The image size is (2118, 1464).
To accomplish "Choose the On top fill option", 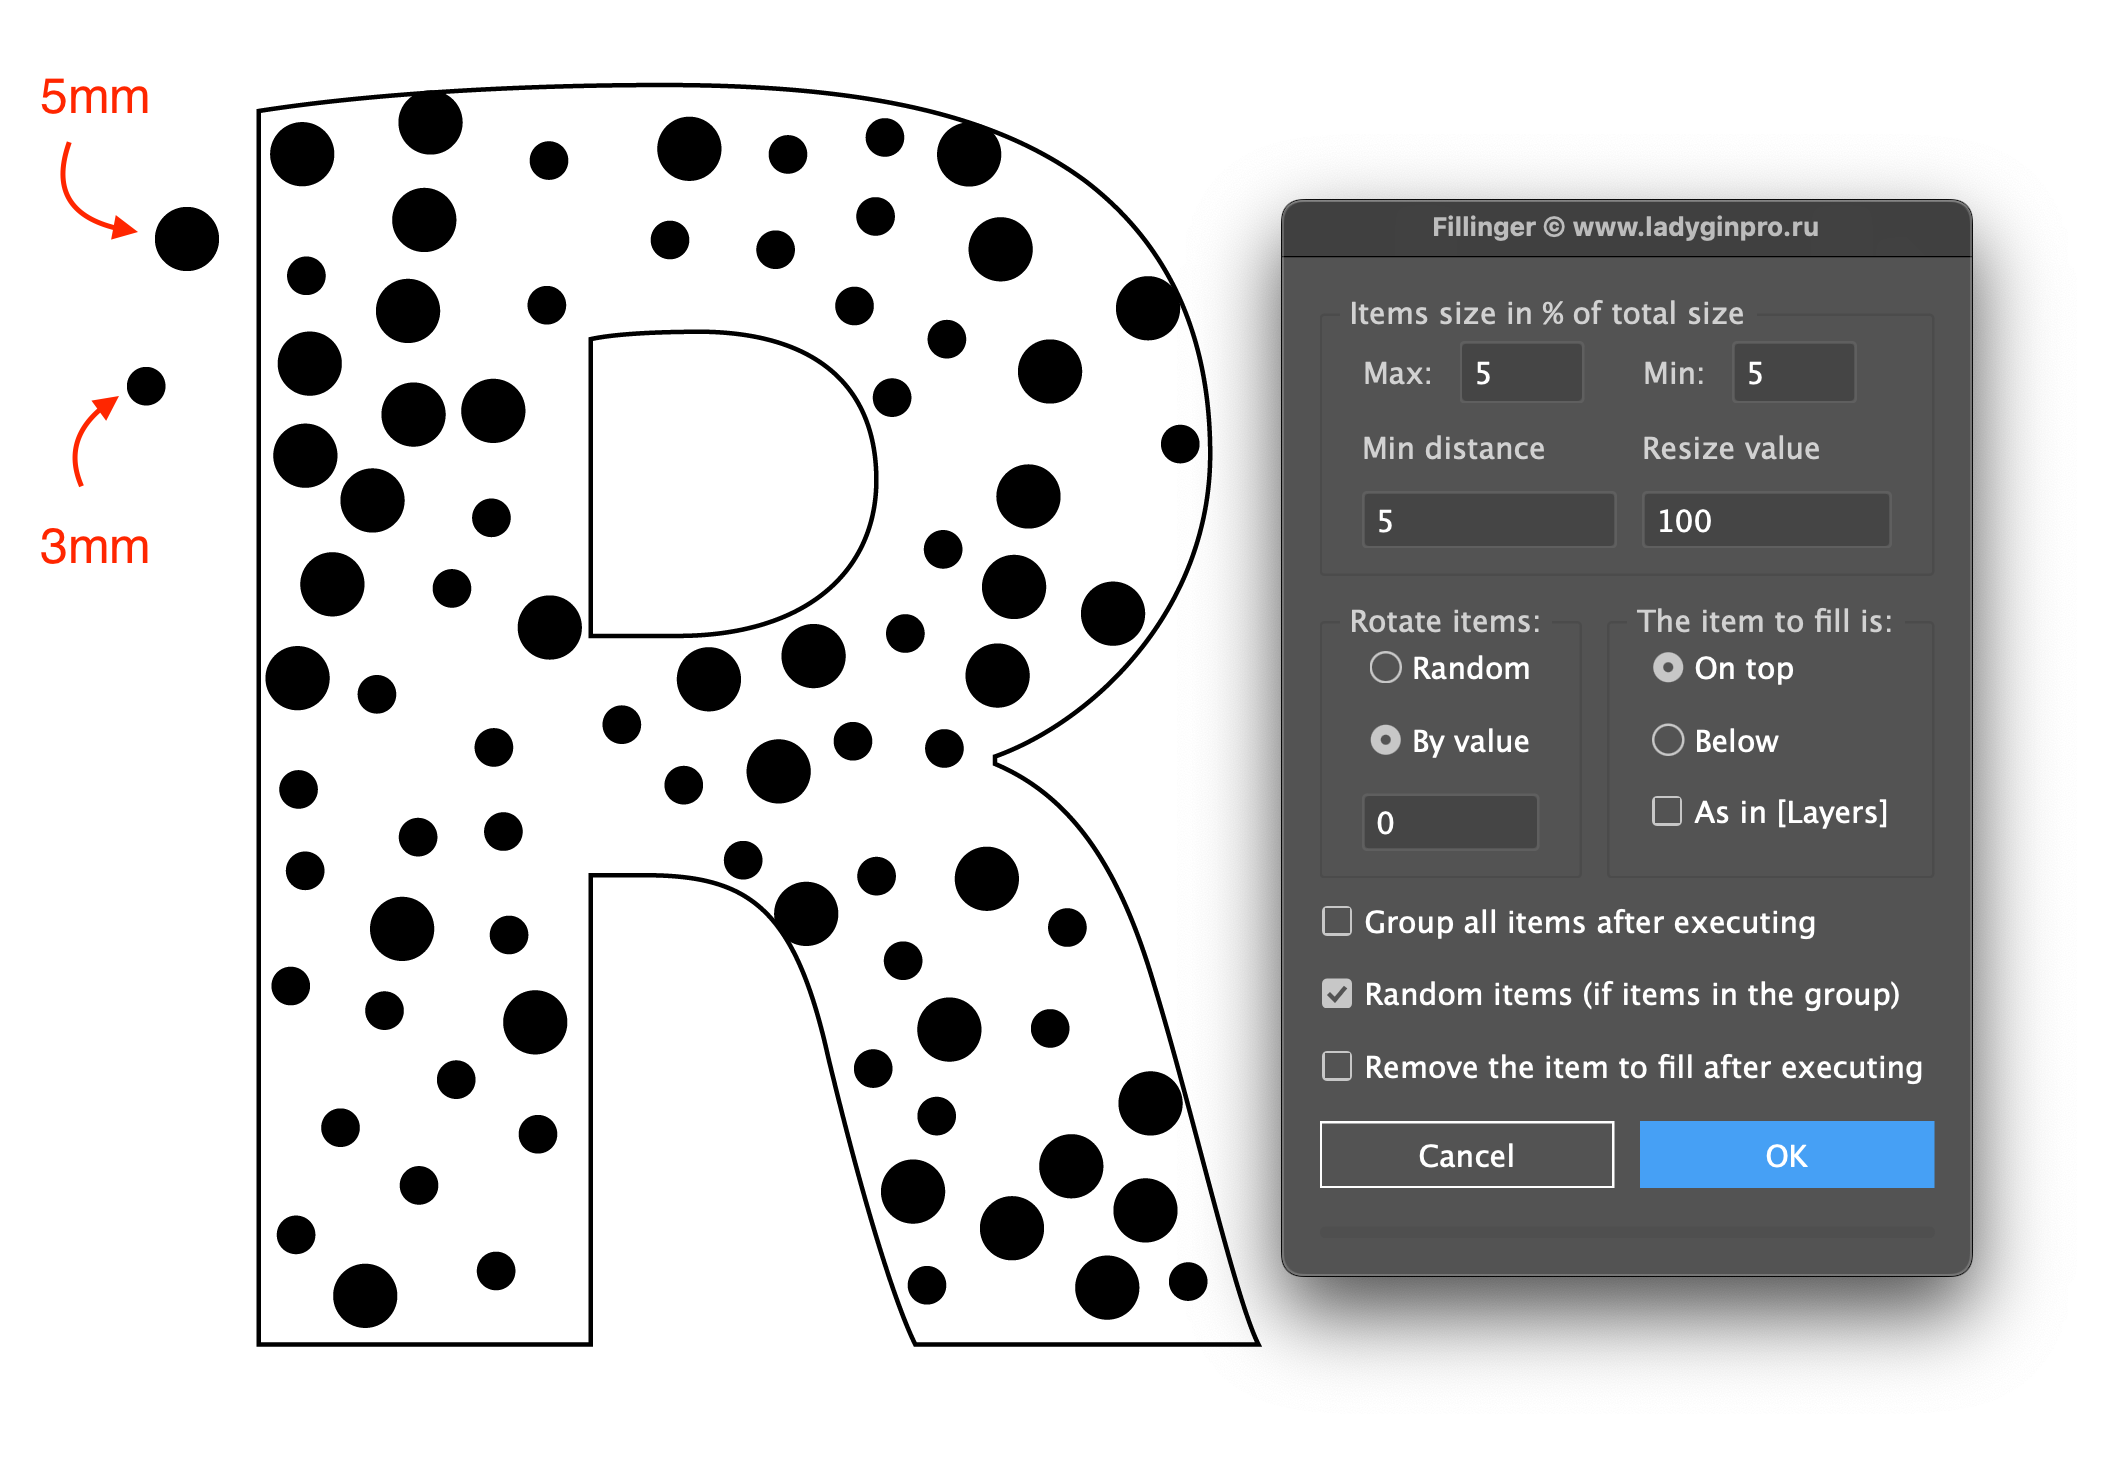I will (1667, 667).
